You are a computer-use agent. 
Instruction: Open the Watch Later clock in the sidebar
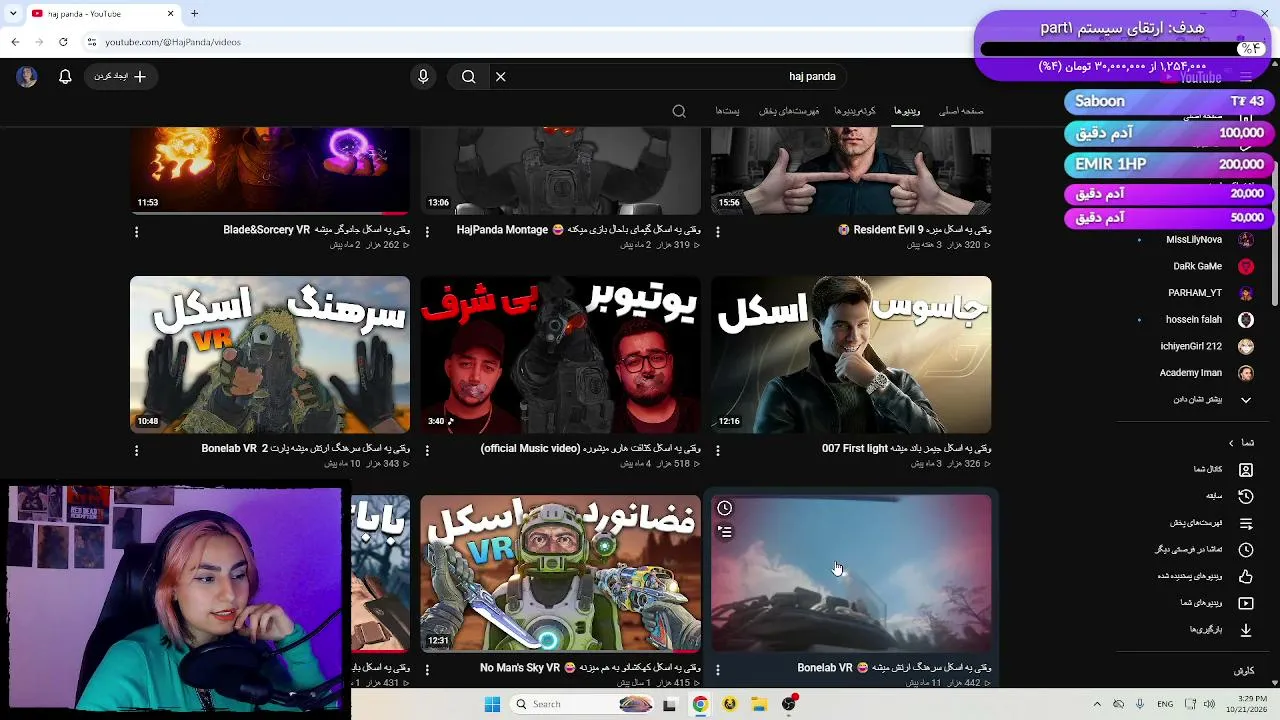tap(1246, 549)
